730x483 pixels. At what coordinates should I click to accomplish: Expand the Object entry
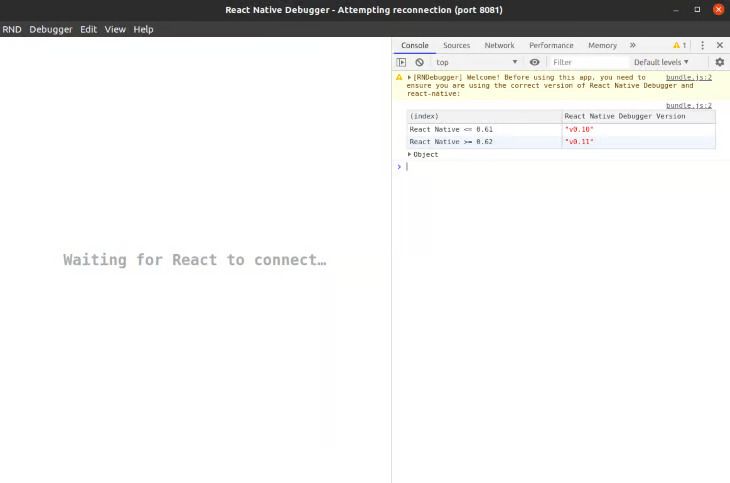click(409, 154)
